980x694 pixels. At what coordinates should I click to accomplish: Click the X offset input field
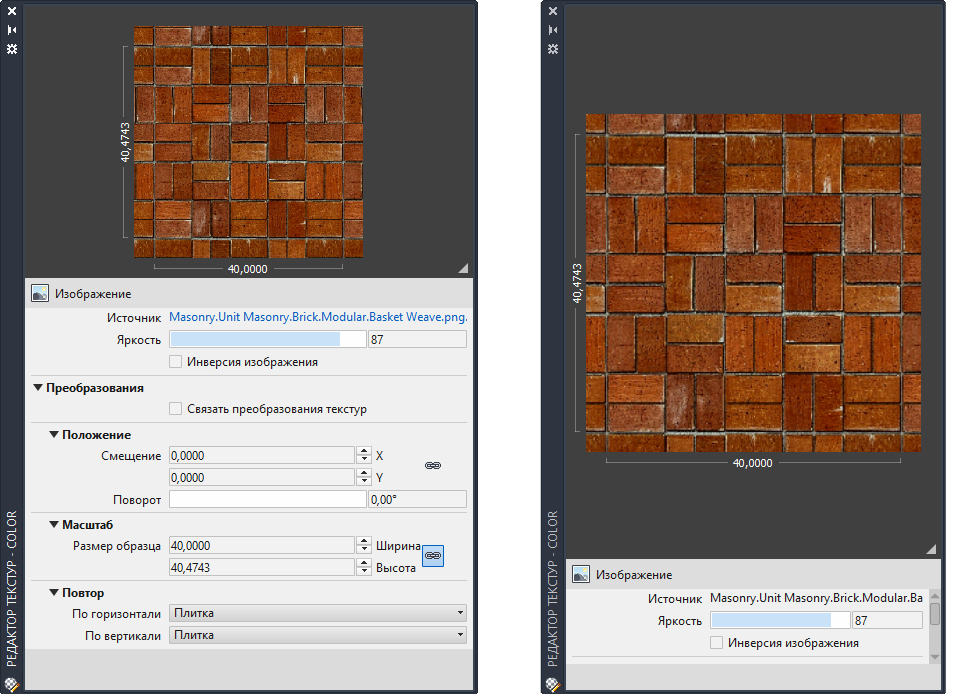click(x=262, y=455)
